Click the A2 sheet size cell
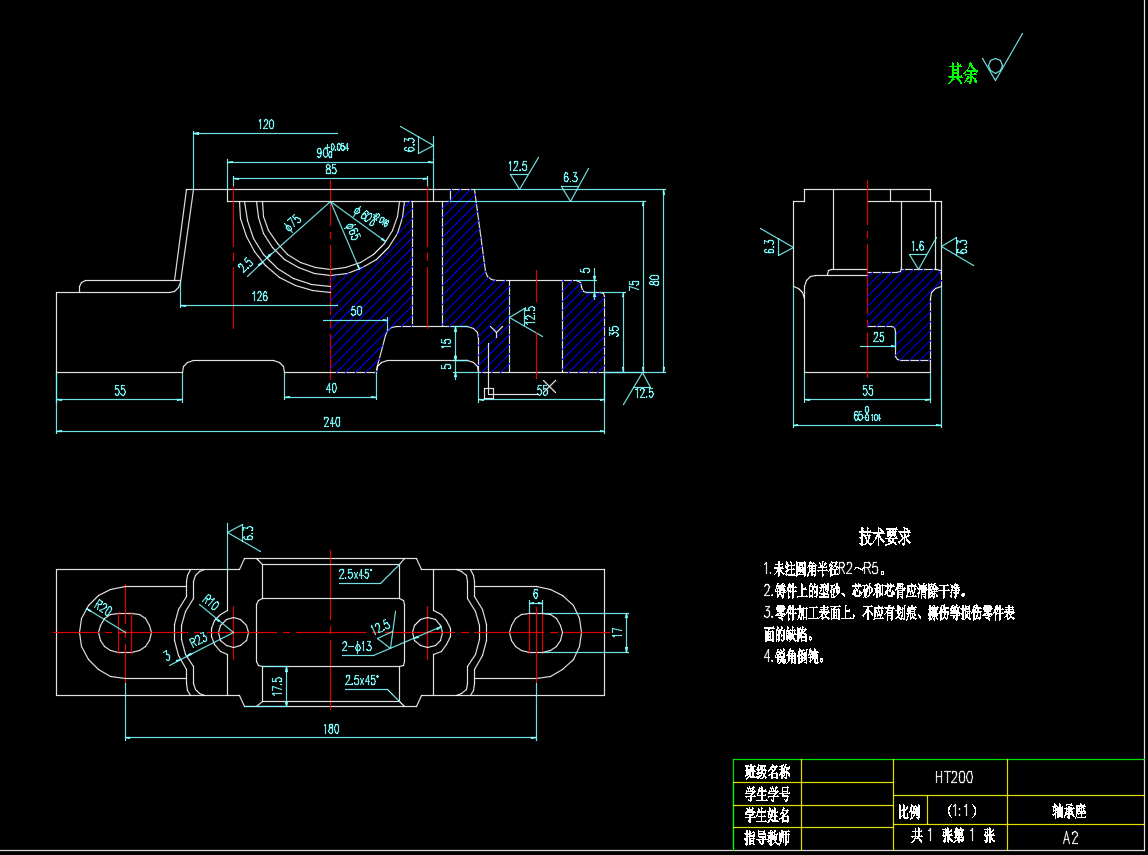The height and width of the screenshot is (855, 1148). (x=1070, y=837)
